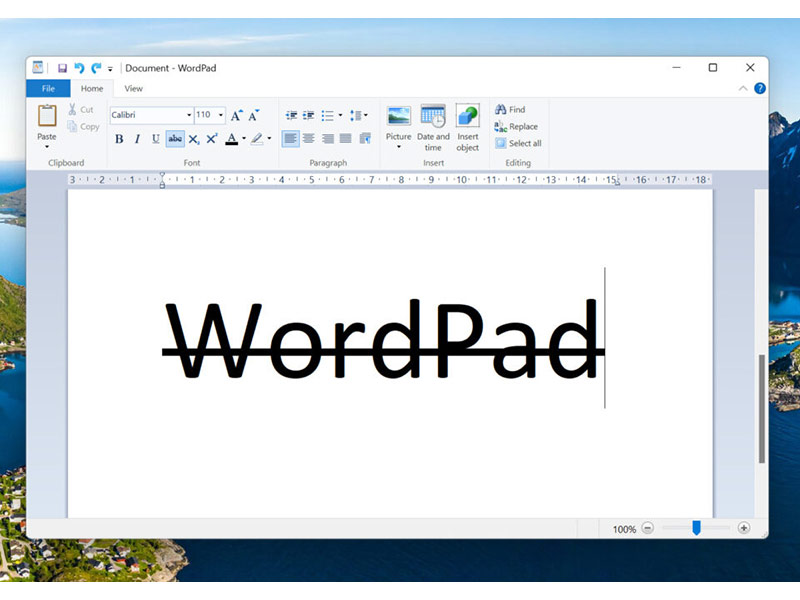
Task: Click the font size field showing 110
Action: (x=206, y=115)
